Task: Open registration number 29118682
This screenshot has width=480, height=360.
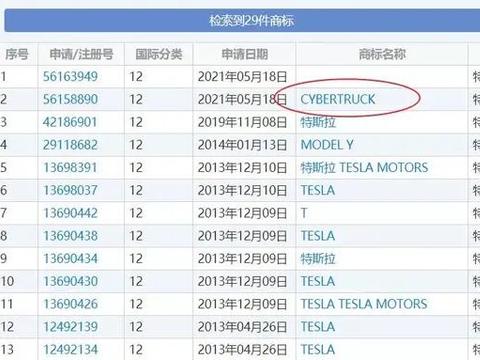Action: click(70, 145)
